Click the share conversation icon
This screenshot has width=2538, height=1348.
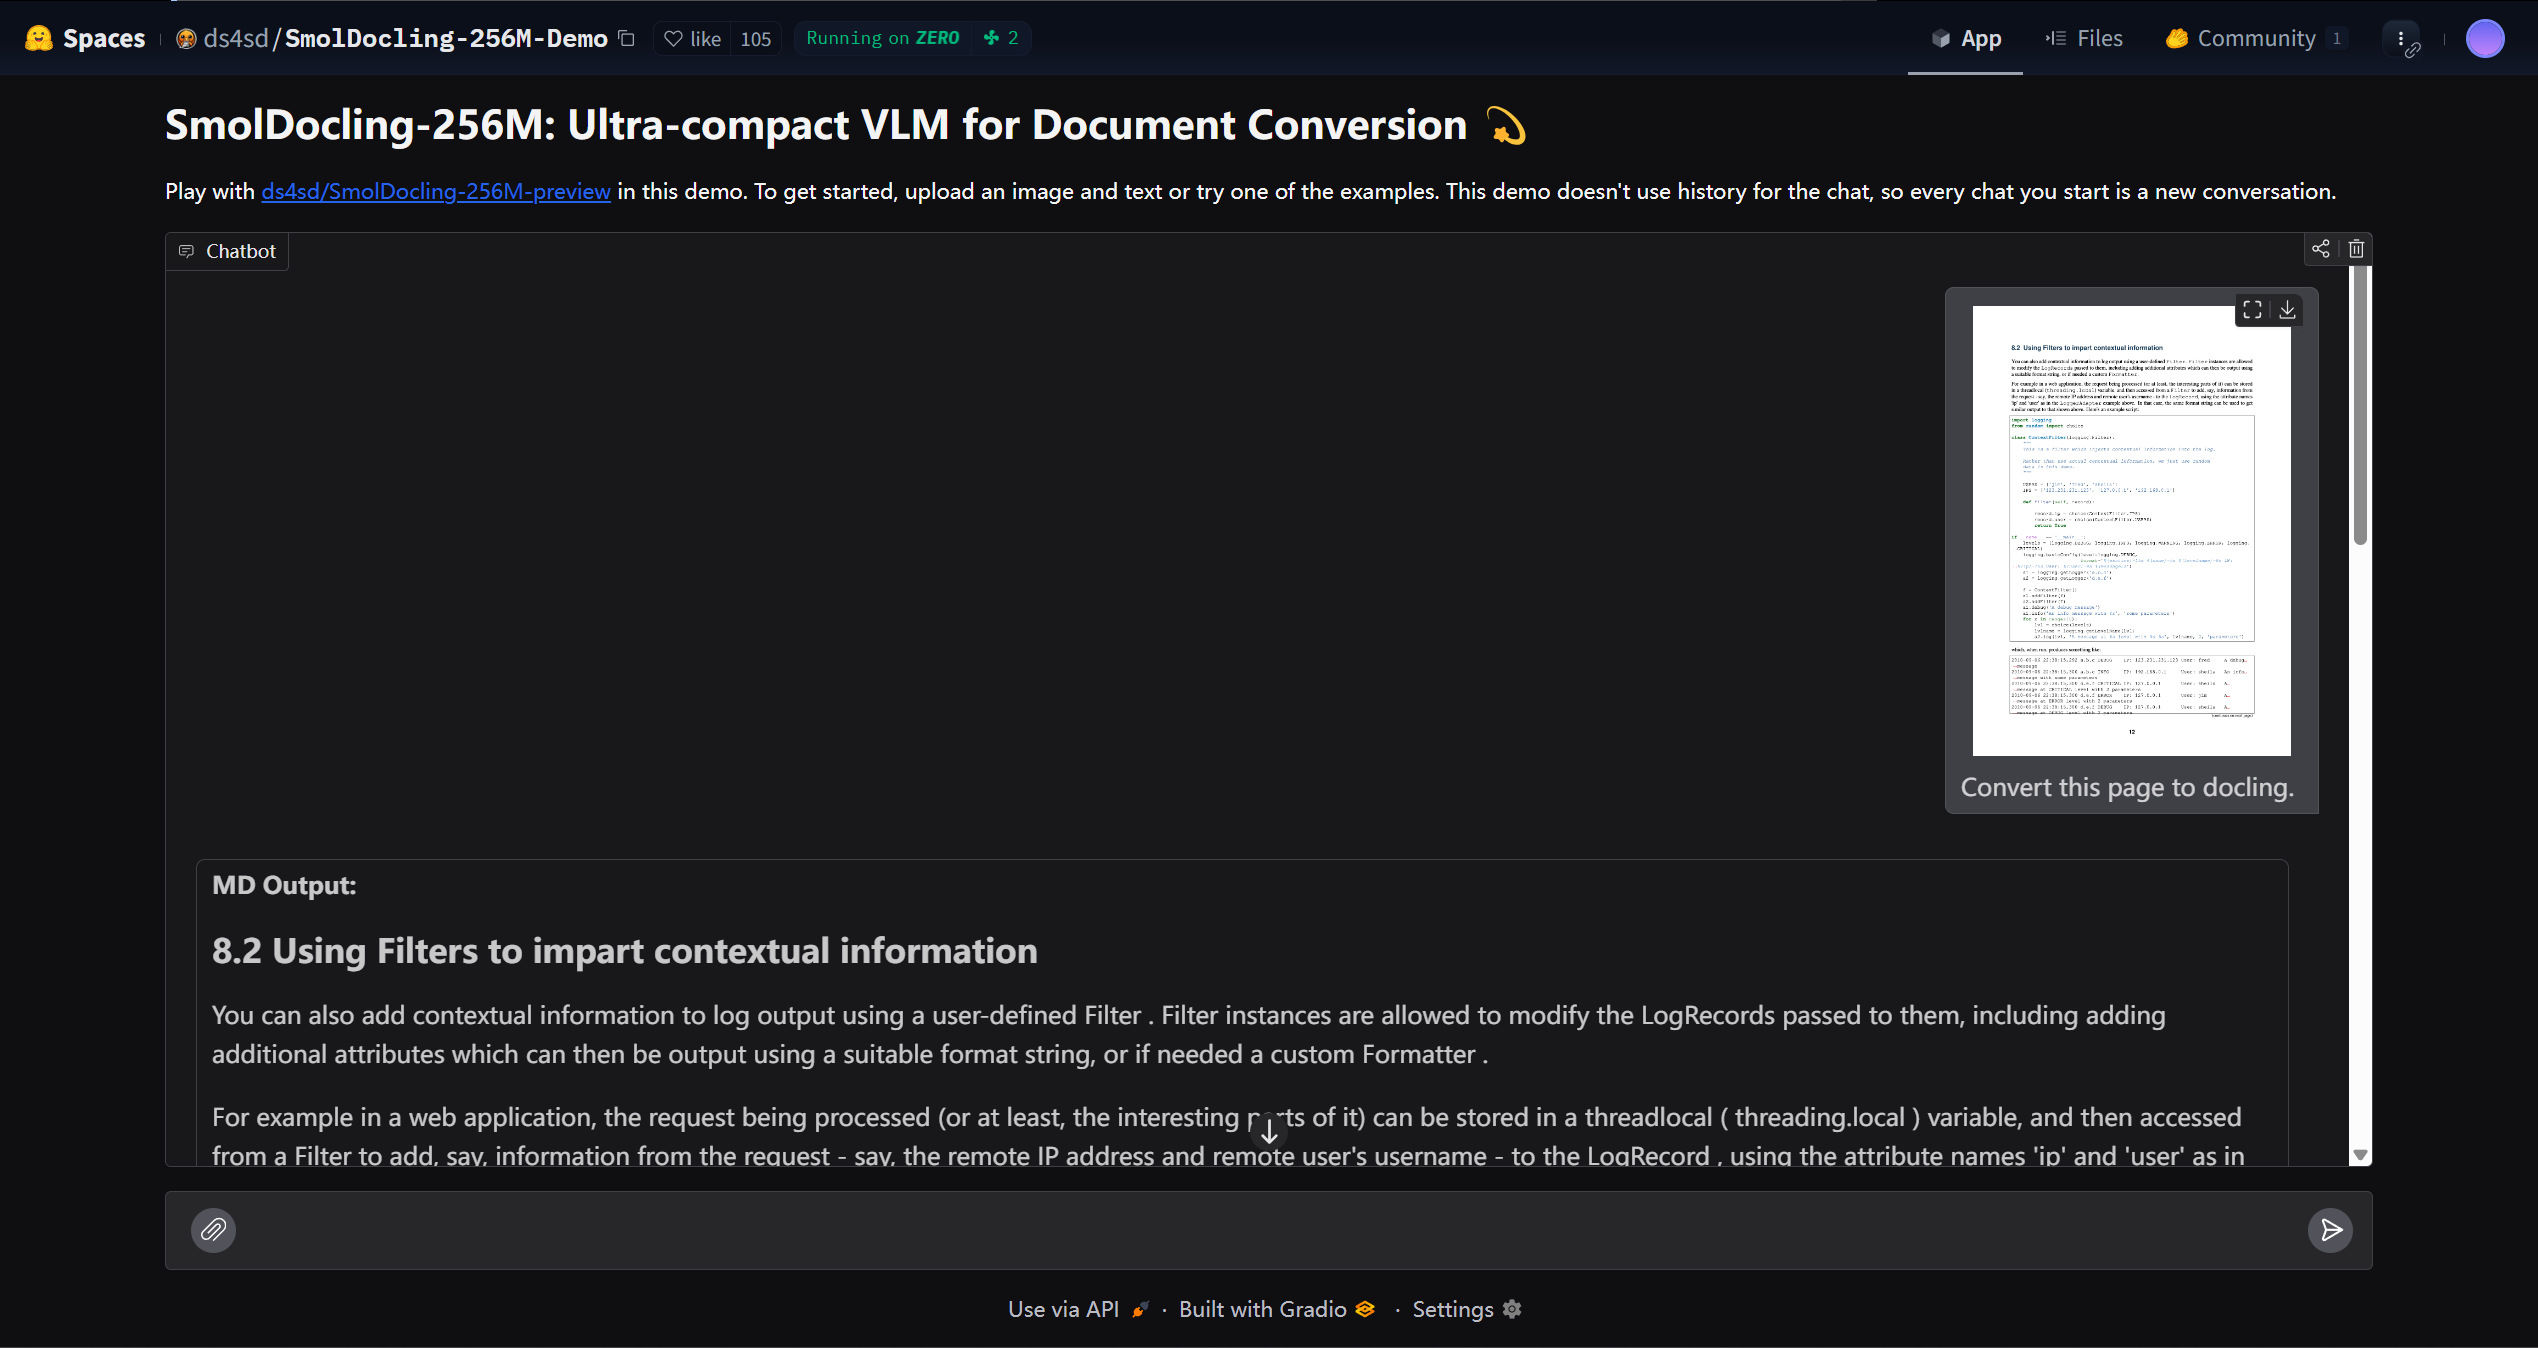pos(2320,249)
